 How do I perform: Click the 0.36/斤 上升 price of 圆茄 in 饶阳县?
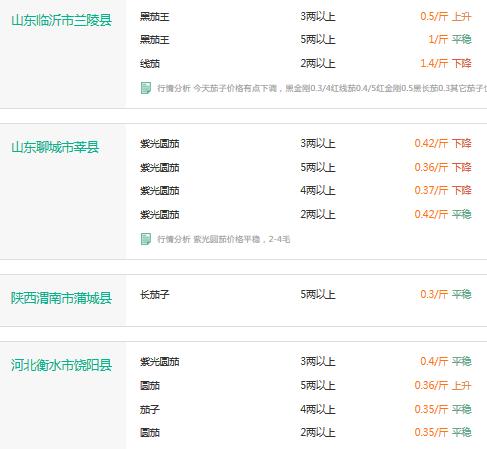pyautogui.click(x=443, y=386)
